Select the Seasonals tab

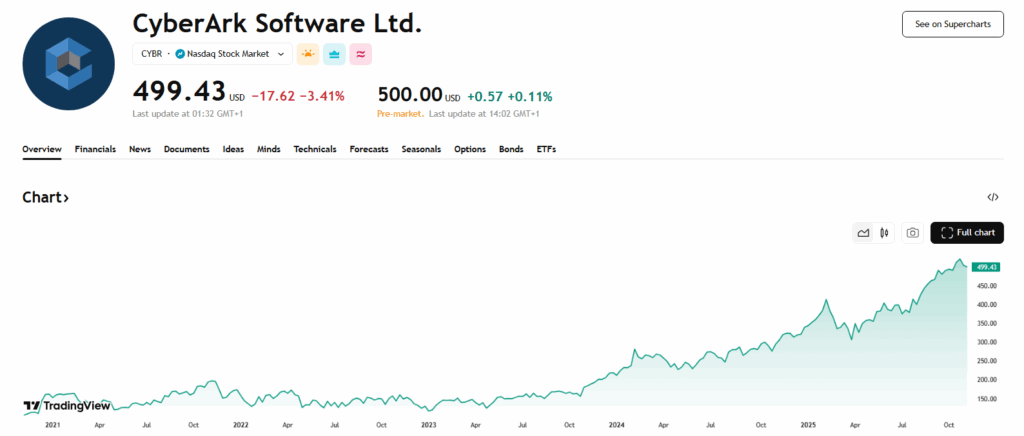(x=421, y=149)
